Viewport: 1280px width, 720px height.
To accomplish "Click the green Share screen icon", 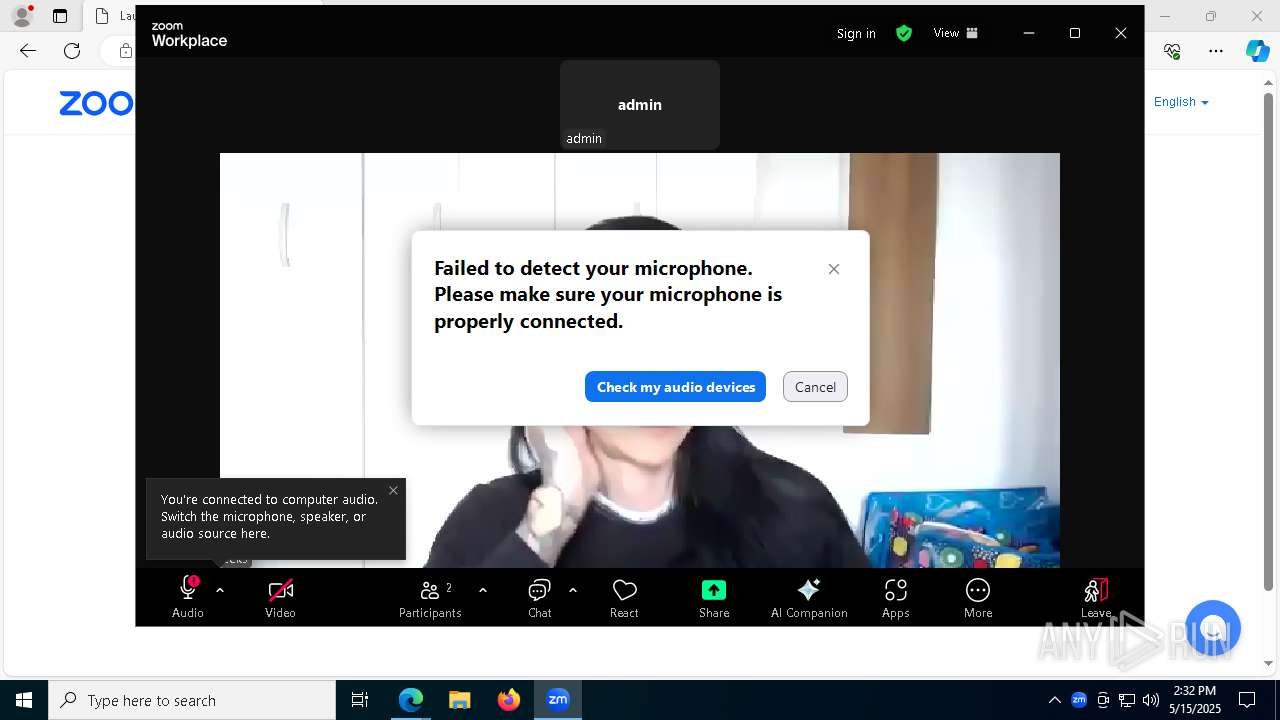I will click(x=714, y=590).
